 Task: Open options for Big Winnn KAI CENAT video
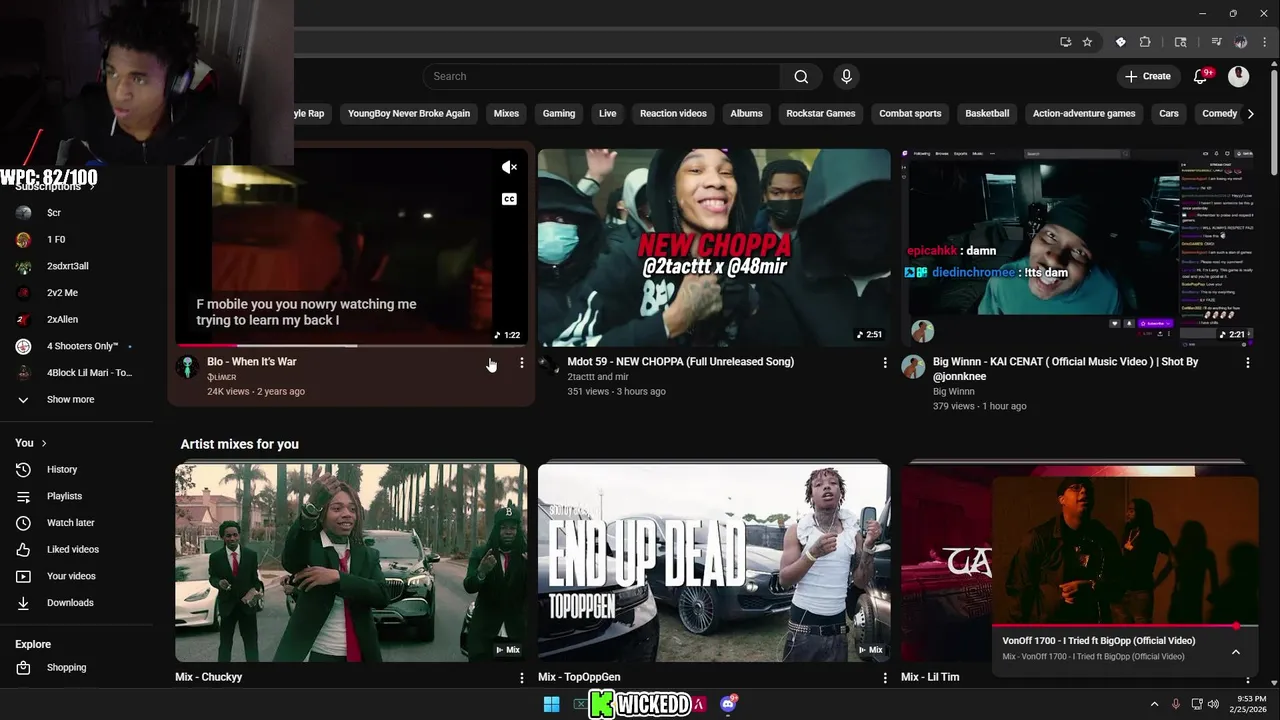coord(1247,363)
